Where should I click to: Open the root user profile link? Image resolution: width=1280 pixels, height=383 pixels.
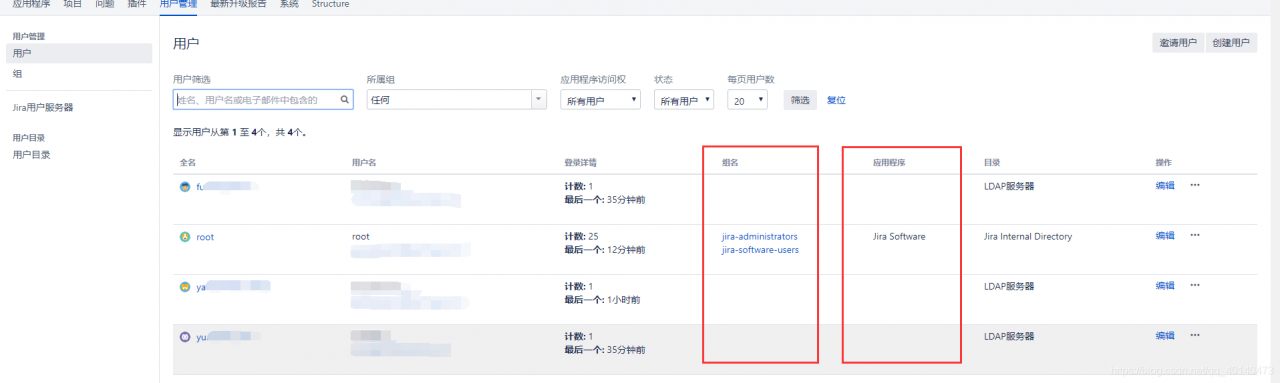tap(205, 237)
